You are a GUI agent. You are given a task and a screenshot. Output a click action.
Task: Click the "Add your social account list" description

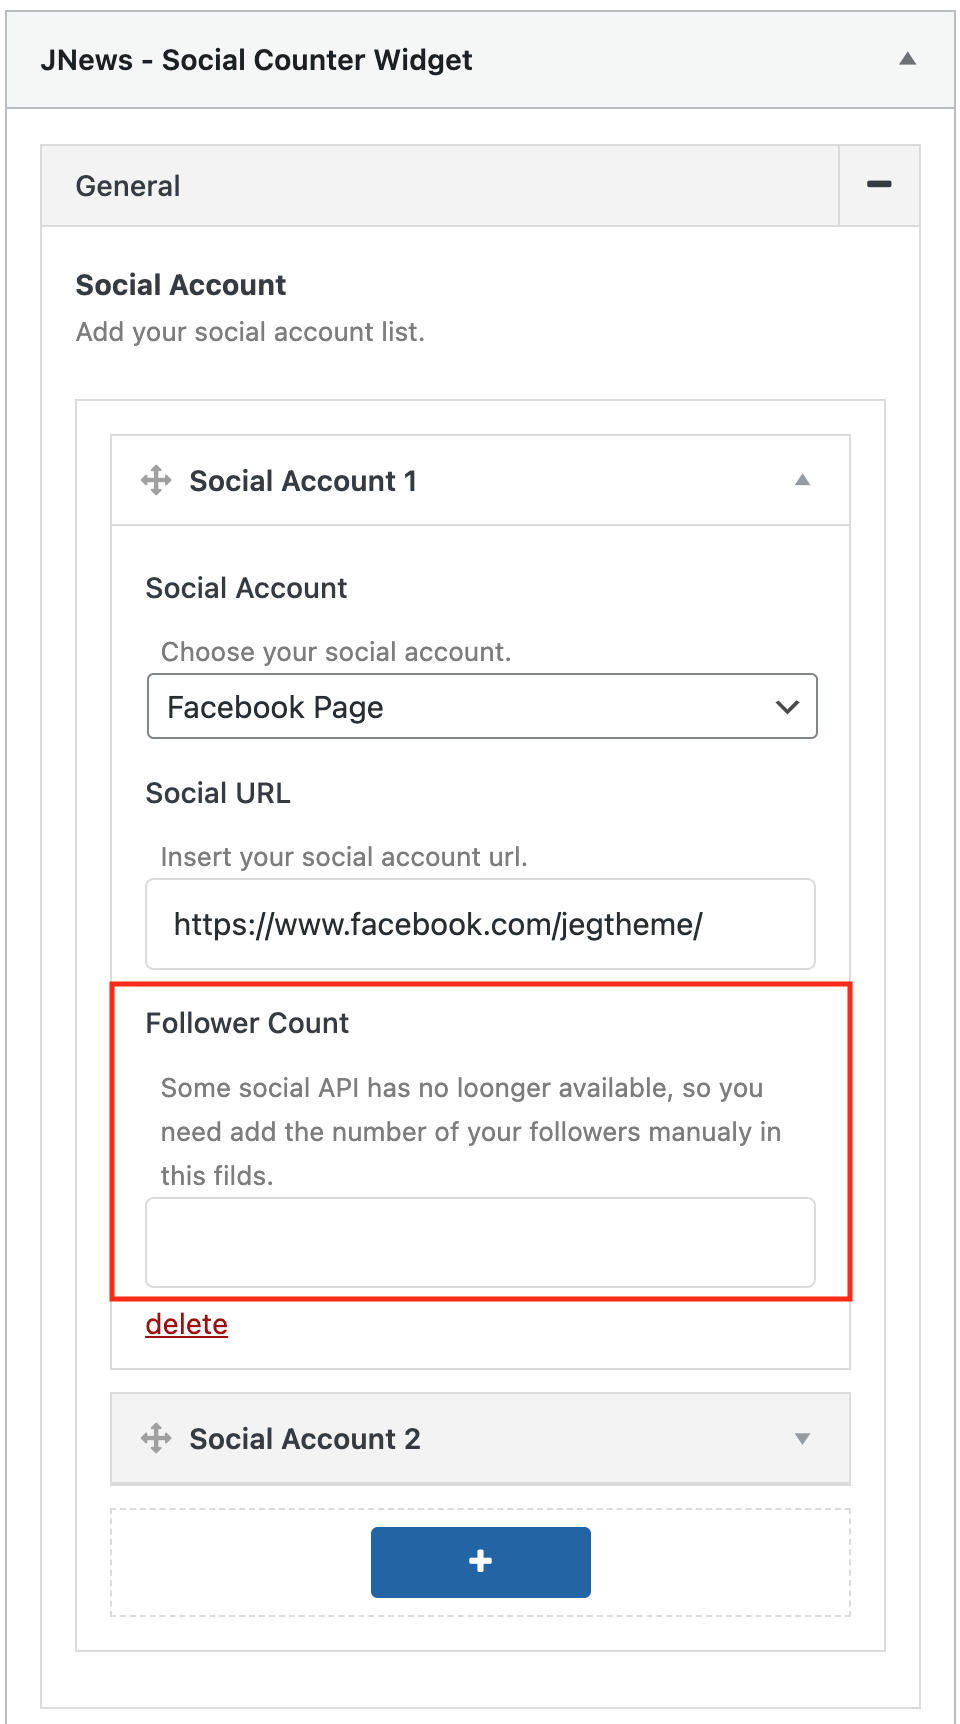pos(250,332)
